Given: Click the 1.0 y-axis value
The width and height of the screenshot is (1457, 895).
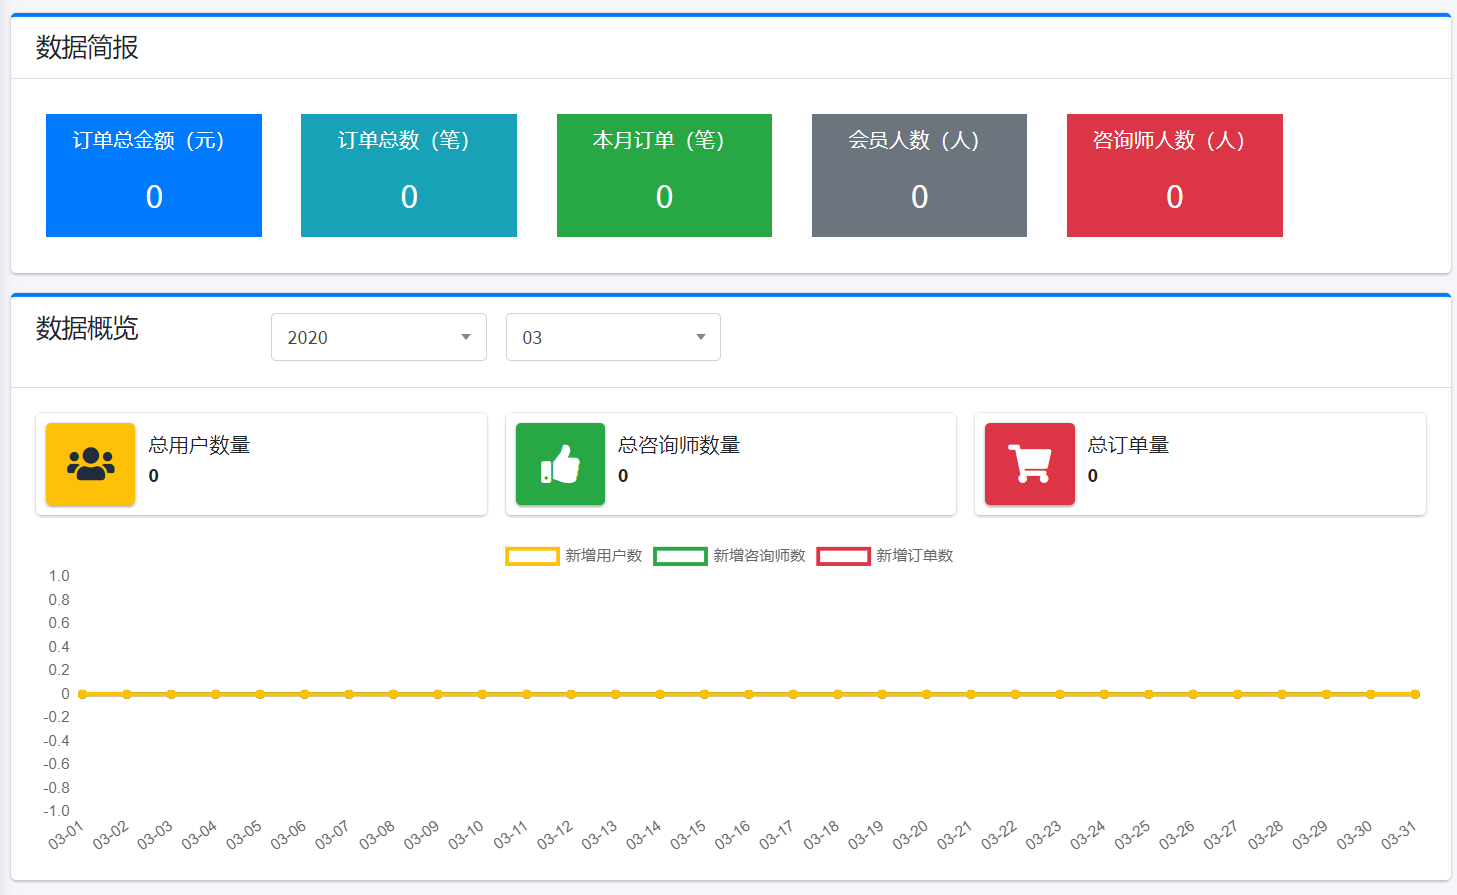Looking at the screenshot, I should tap(59, 576).
